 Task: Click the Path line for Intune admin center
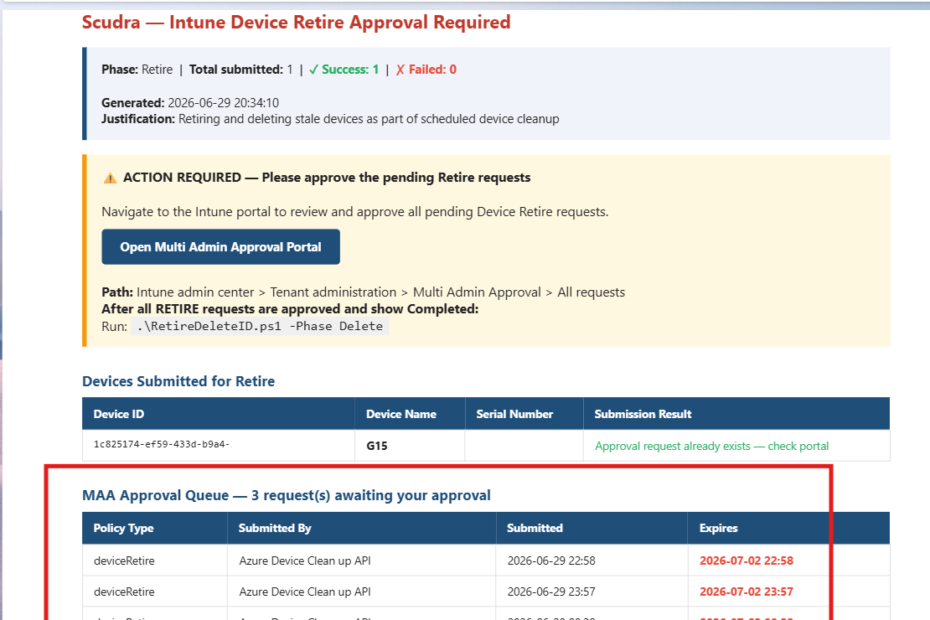[x=363, y=292]
